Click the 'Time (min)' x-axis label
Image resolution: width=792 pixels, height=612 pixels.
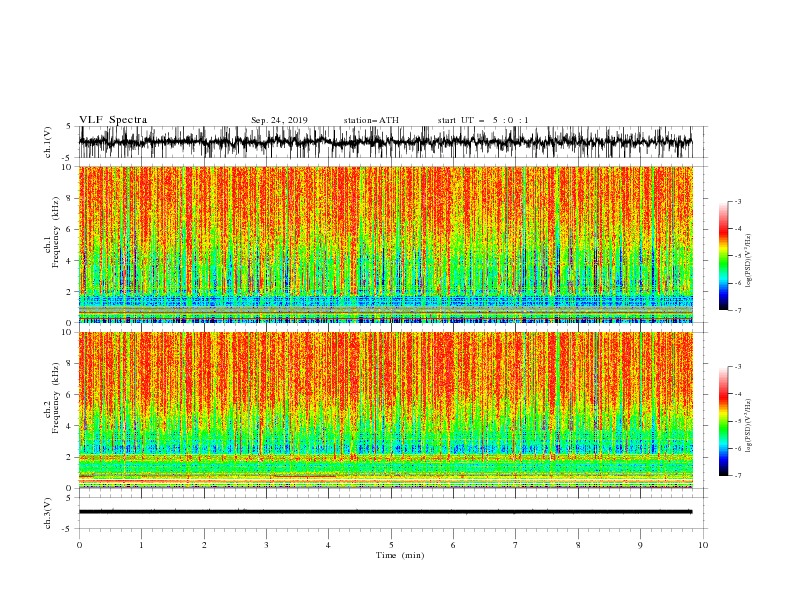[400, 555]
